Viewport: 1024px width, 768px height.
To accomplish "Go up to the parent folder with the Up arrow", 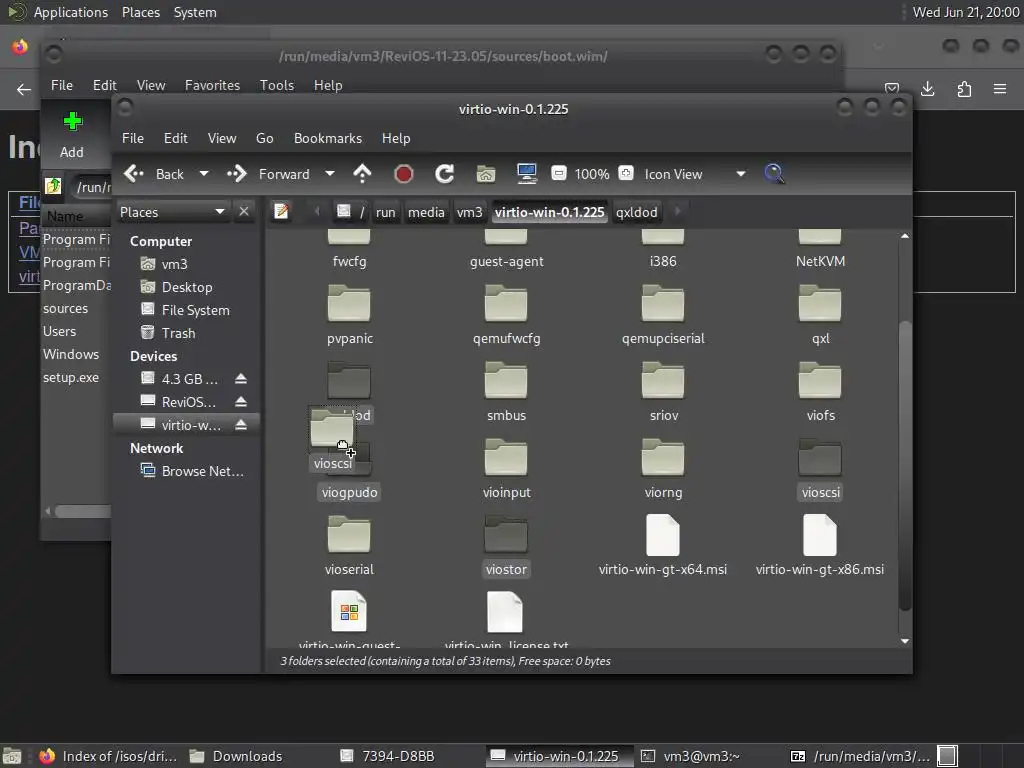I will click(x=362, y=174).
